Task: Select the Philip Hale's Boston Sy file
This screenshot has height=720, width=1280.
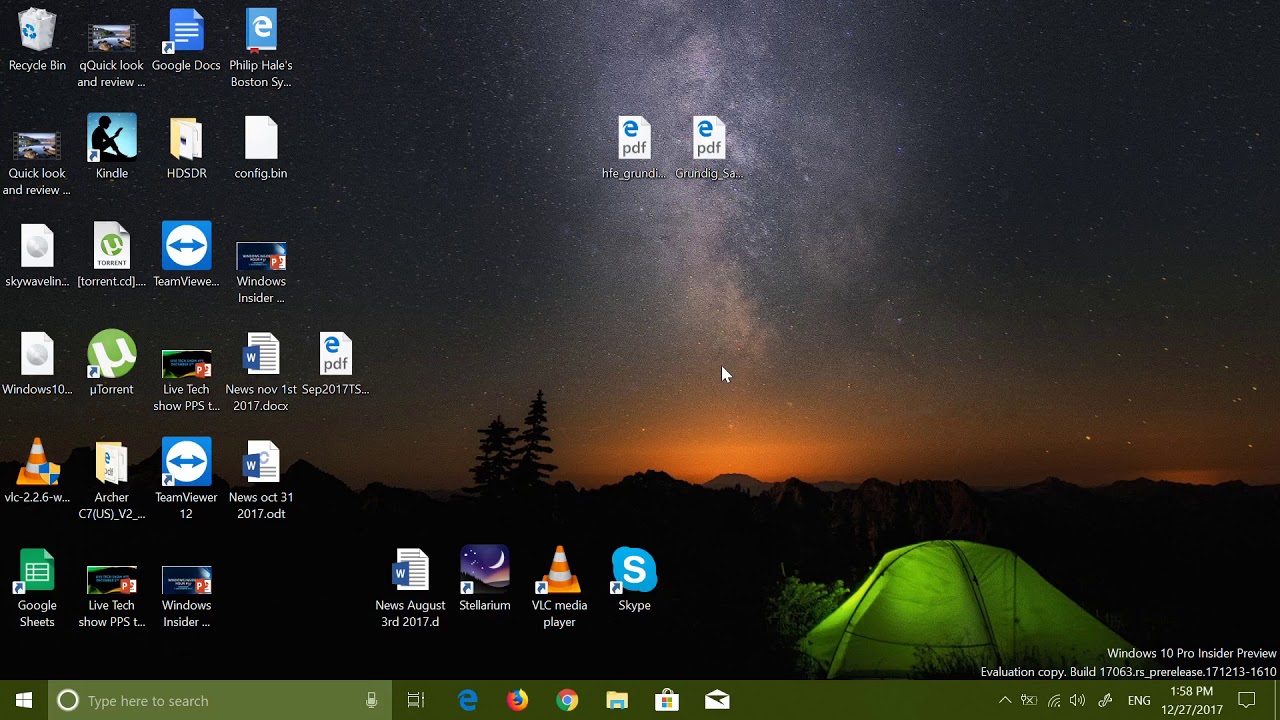Action: click(x=261, y=48)
